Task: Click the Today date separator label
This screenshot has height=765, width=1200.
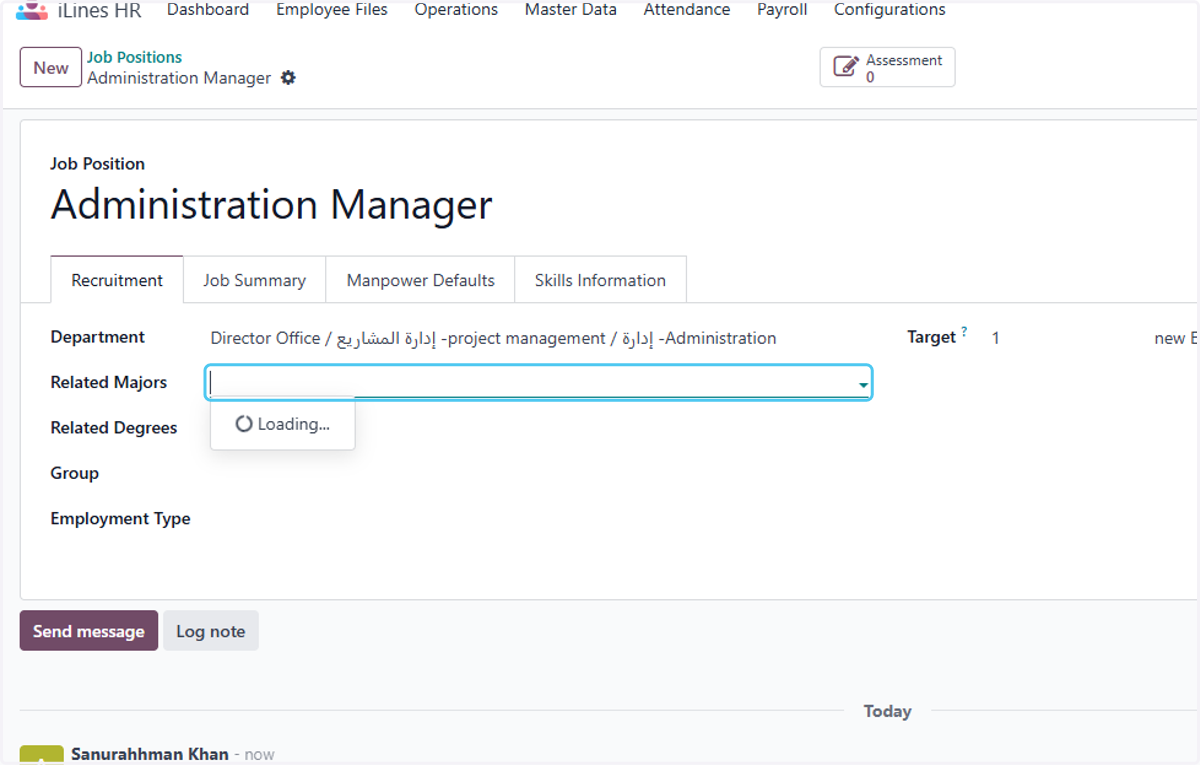Action: coord(887,711)
